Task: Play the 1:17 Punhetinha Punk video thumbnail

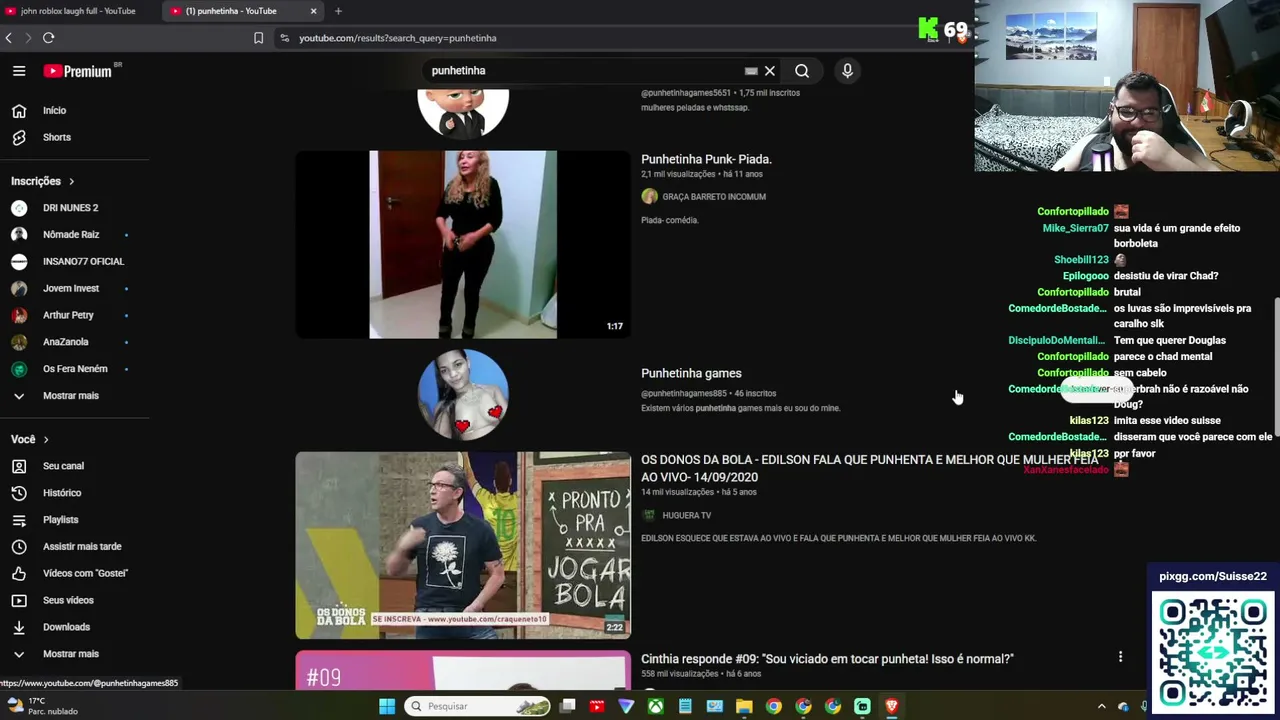Action: (x=463, y=245)
